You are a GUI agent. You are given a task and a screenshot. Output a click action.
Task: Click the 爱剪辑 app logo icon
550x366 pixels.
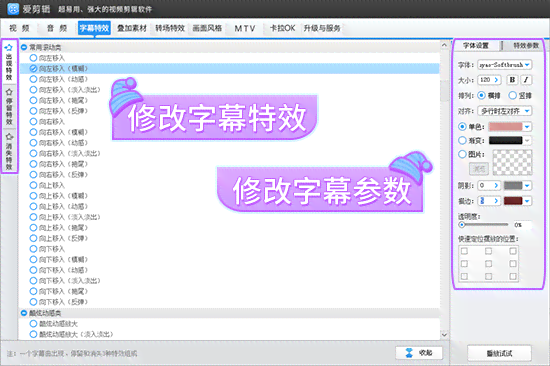point(13,9)
